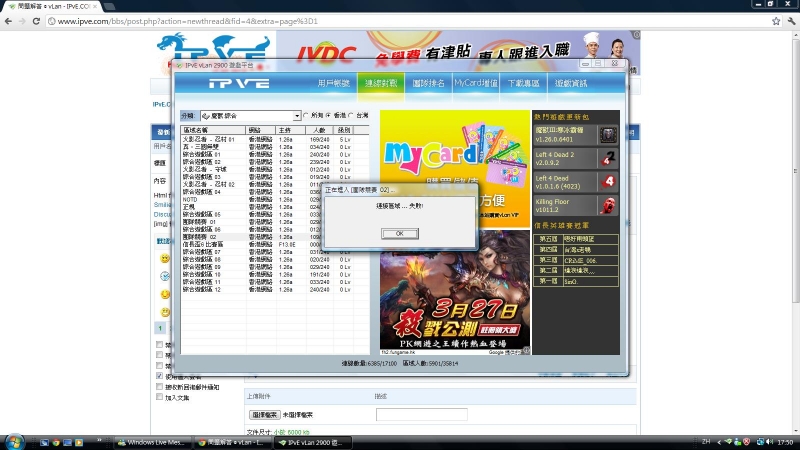The height and width of the screenshot is (450, 800).
Task: Click the browser forward arrow
Action: coord(22,21)
